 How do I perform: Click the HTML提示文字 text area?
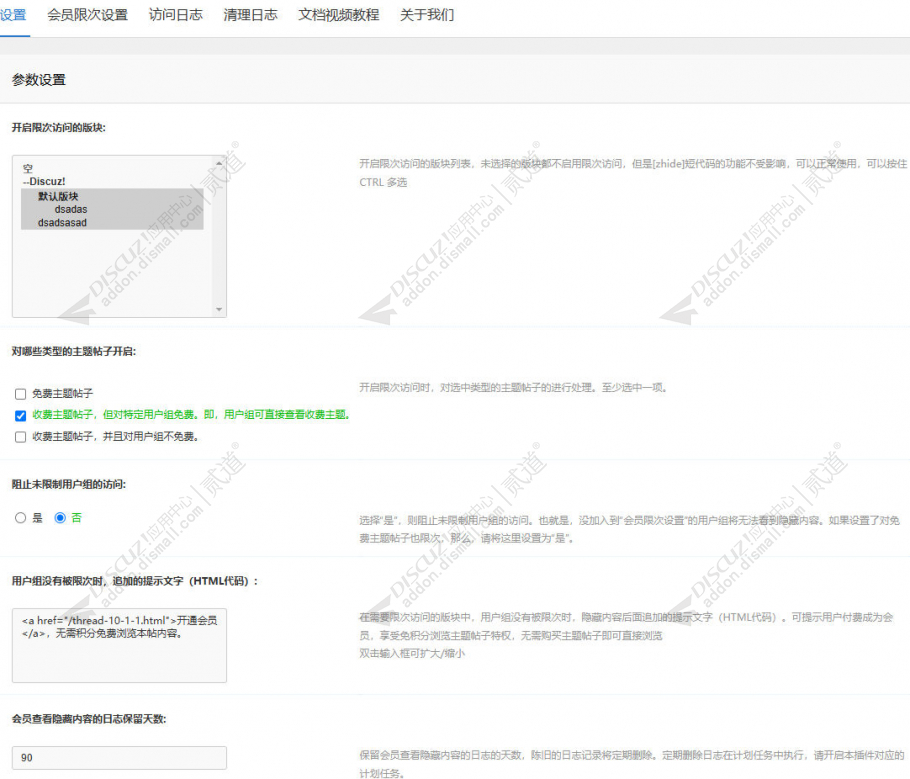[x=119, y=645]
